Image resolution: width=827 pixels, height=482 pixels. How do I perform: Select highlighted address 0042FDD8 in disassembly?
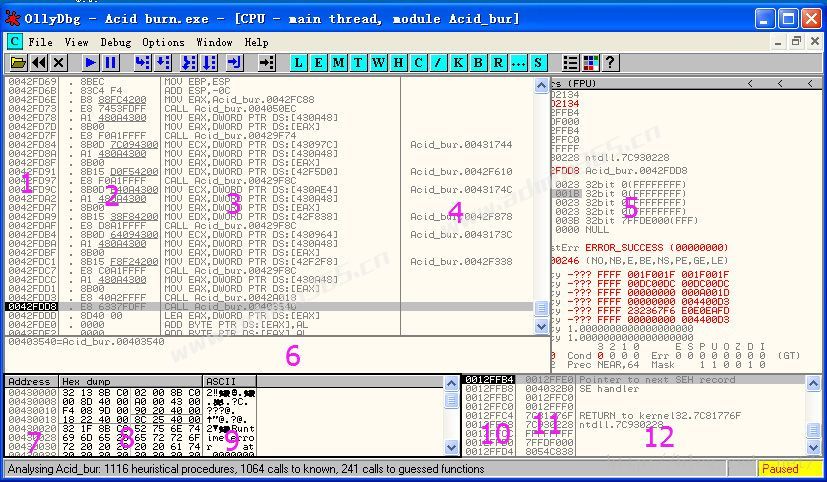pyautogui.click(x=32, y=306)
